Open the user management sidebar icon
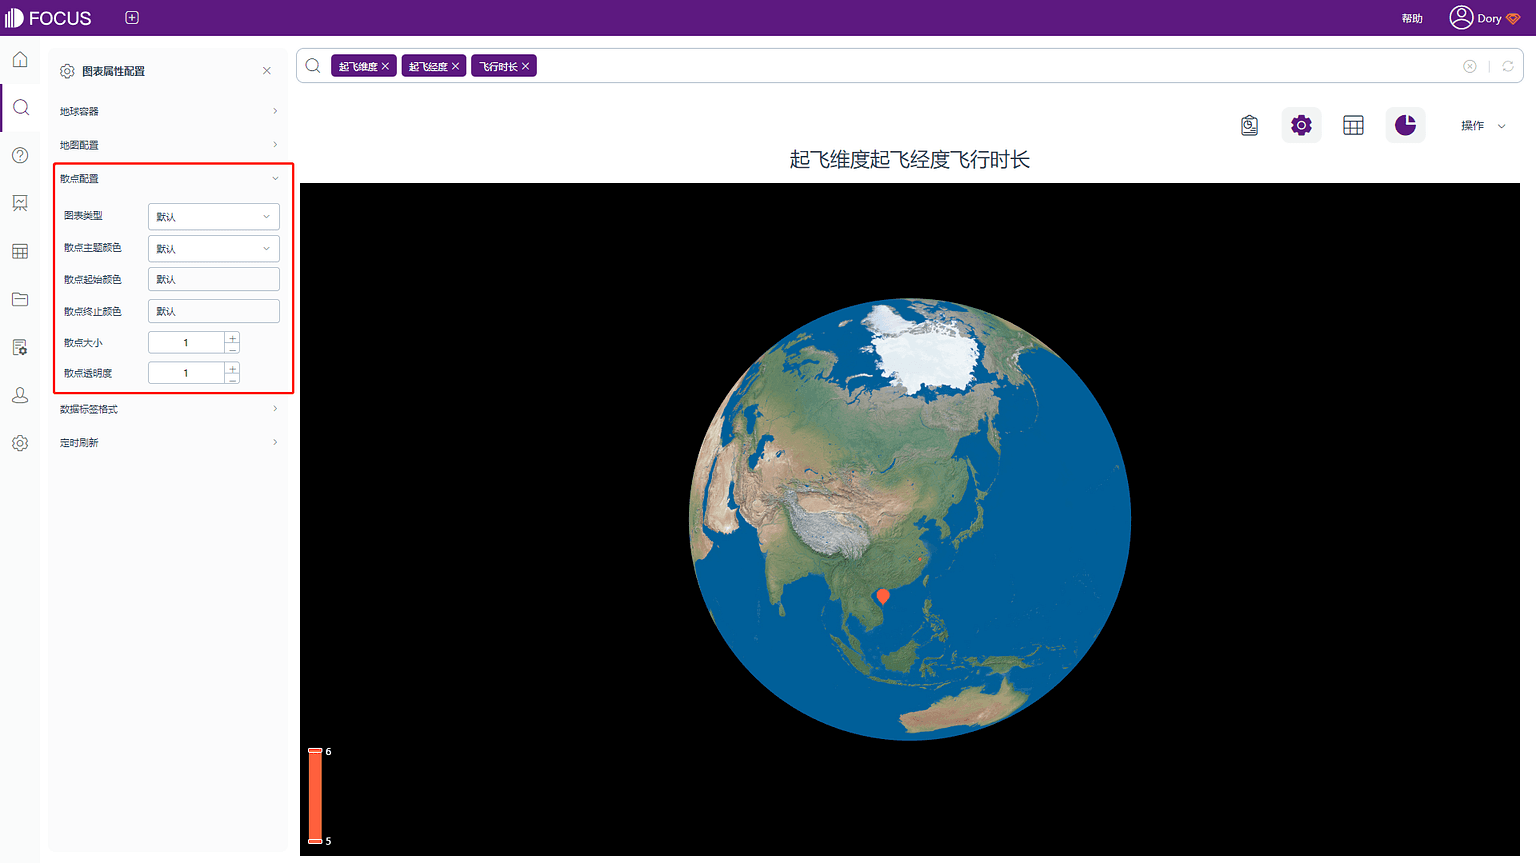The height and width of the screenshot is (863, 1536). point(20,395)
